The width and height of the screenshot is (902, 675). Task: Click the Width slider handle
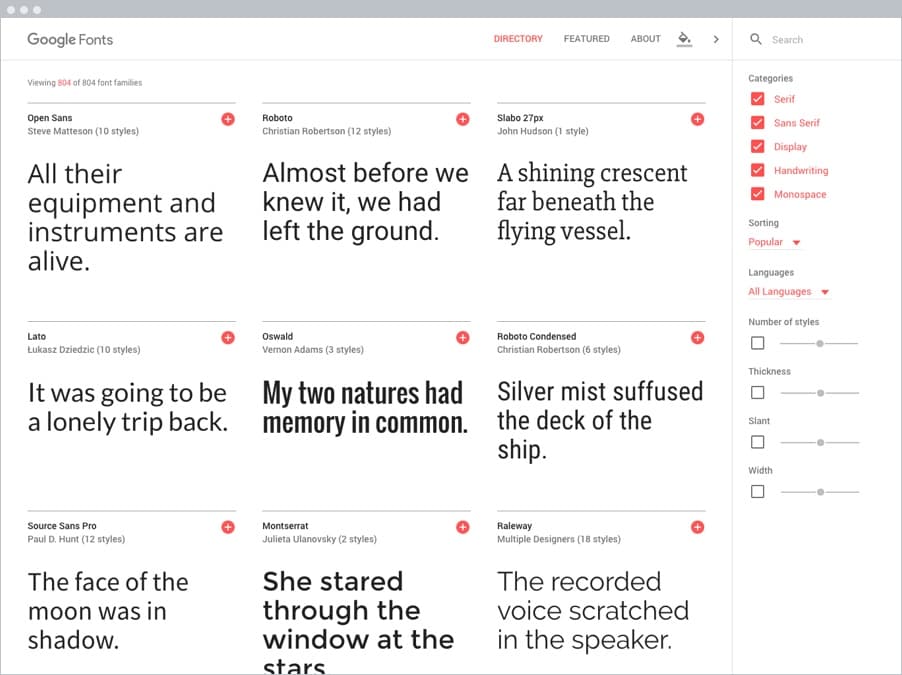click(x=820, y=492)
